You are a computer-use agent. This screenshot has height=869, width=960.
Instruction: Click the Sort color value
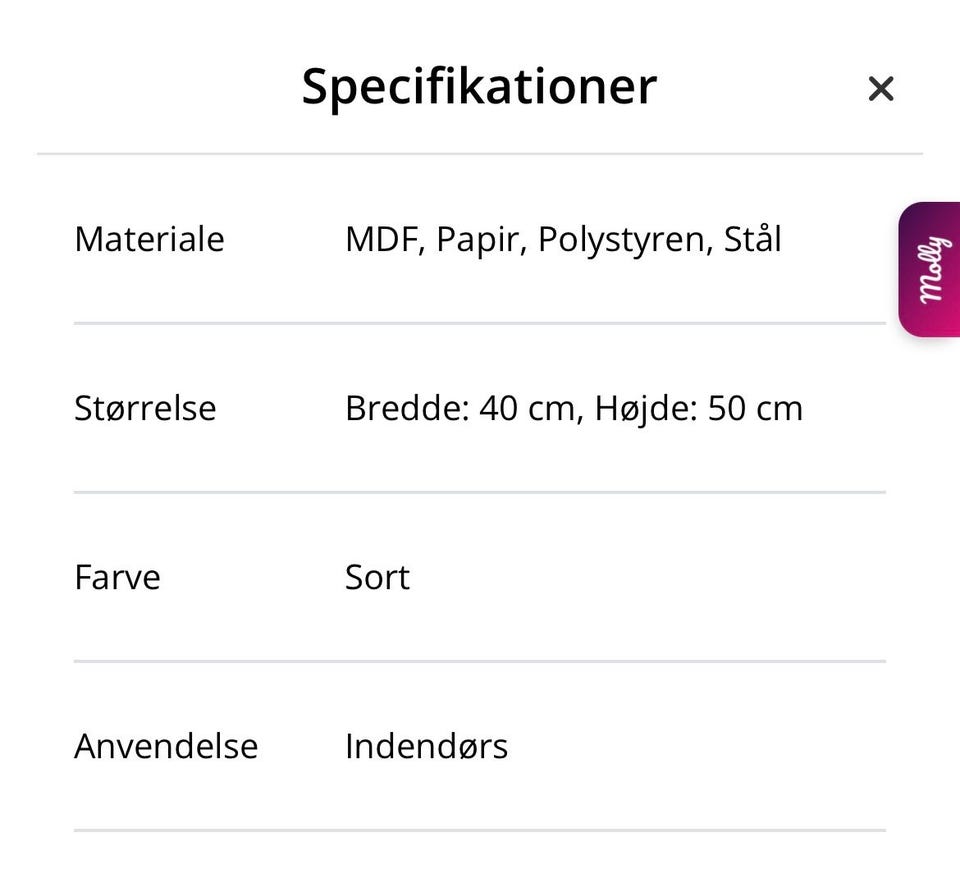376,577
